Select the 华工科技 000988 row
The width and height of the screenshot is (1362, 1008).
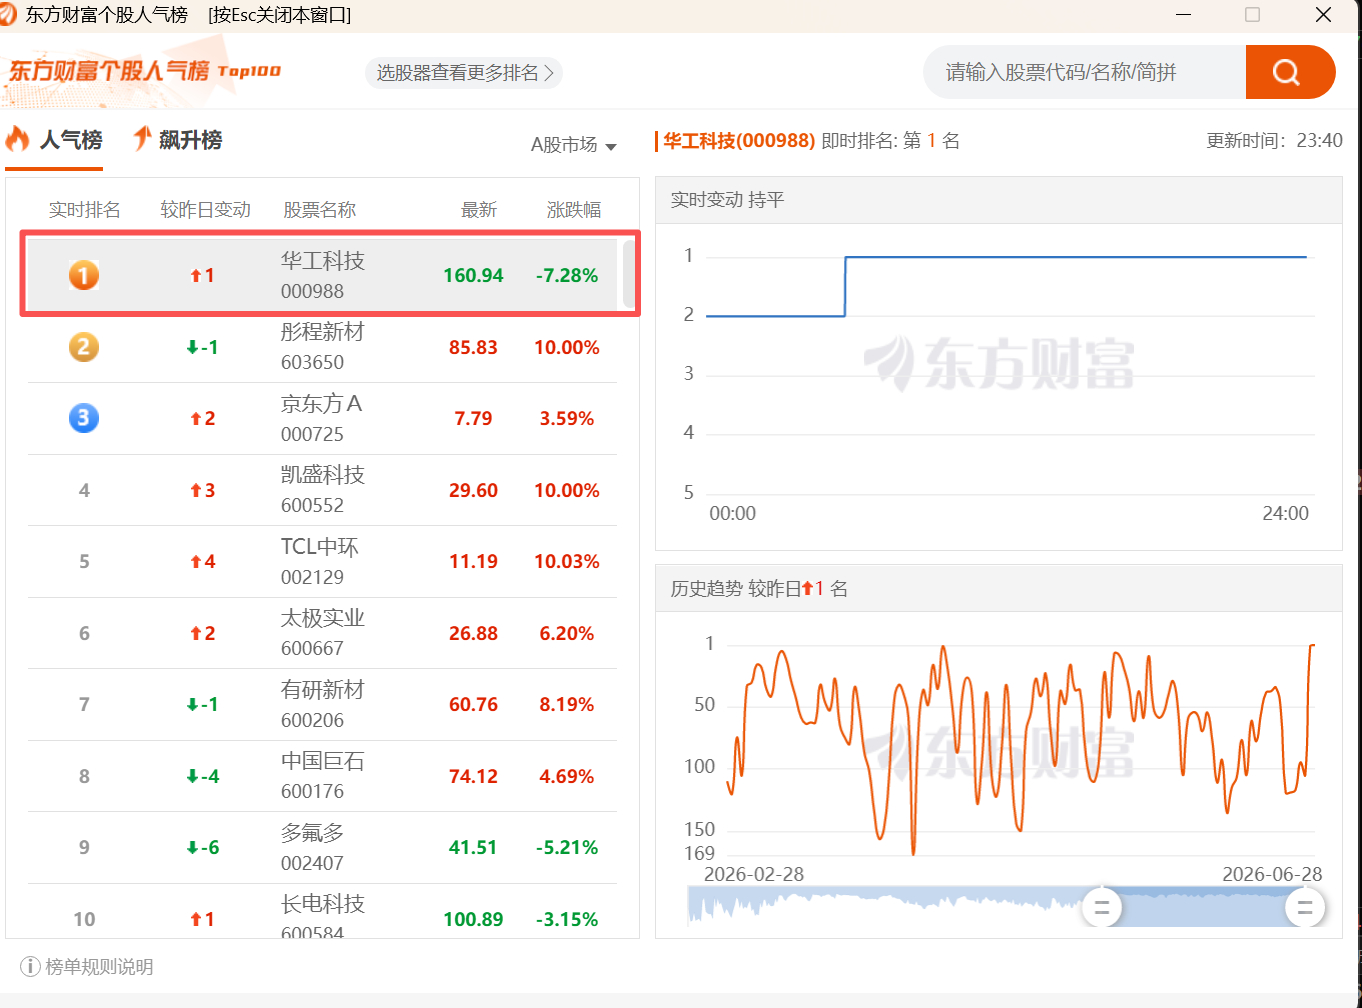click(322, 275)
